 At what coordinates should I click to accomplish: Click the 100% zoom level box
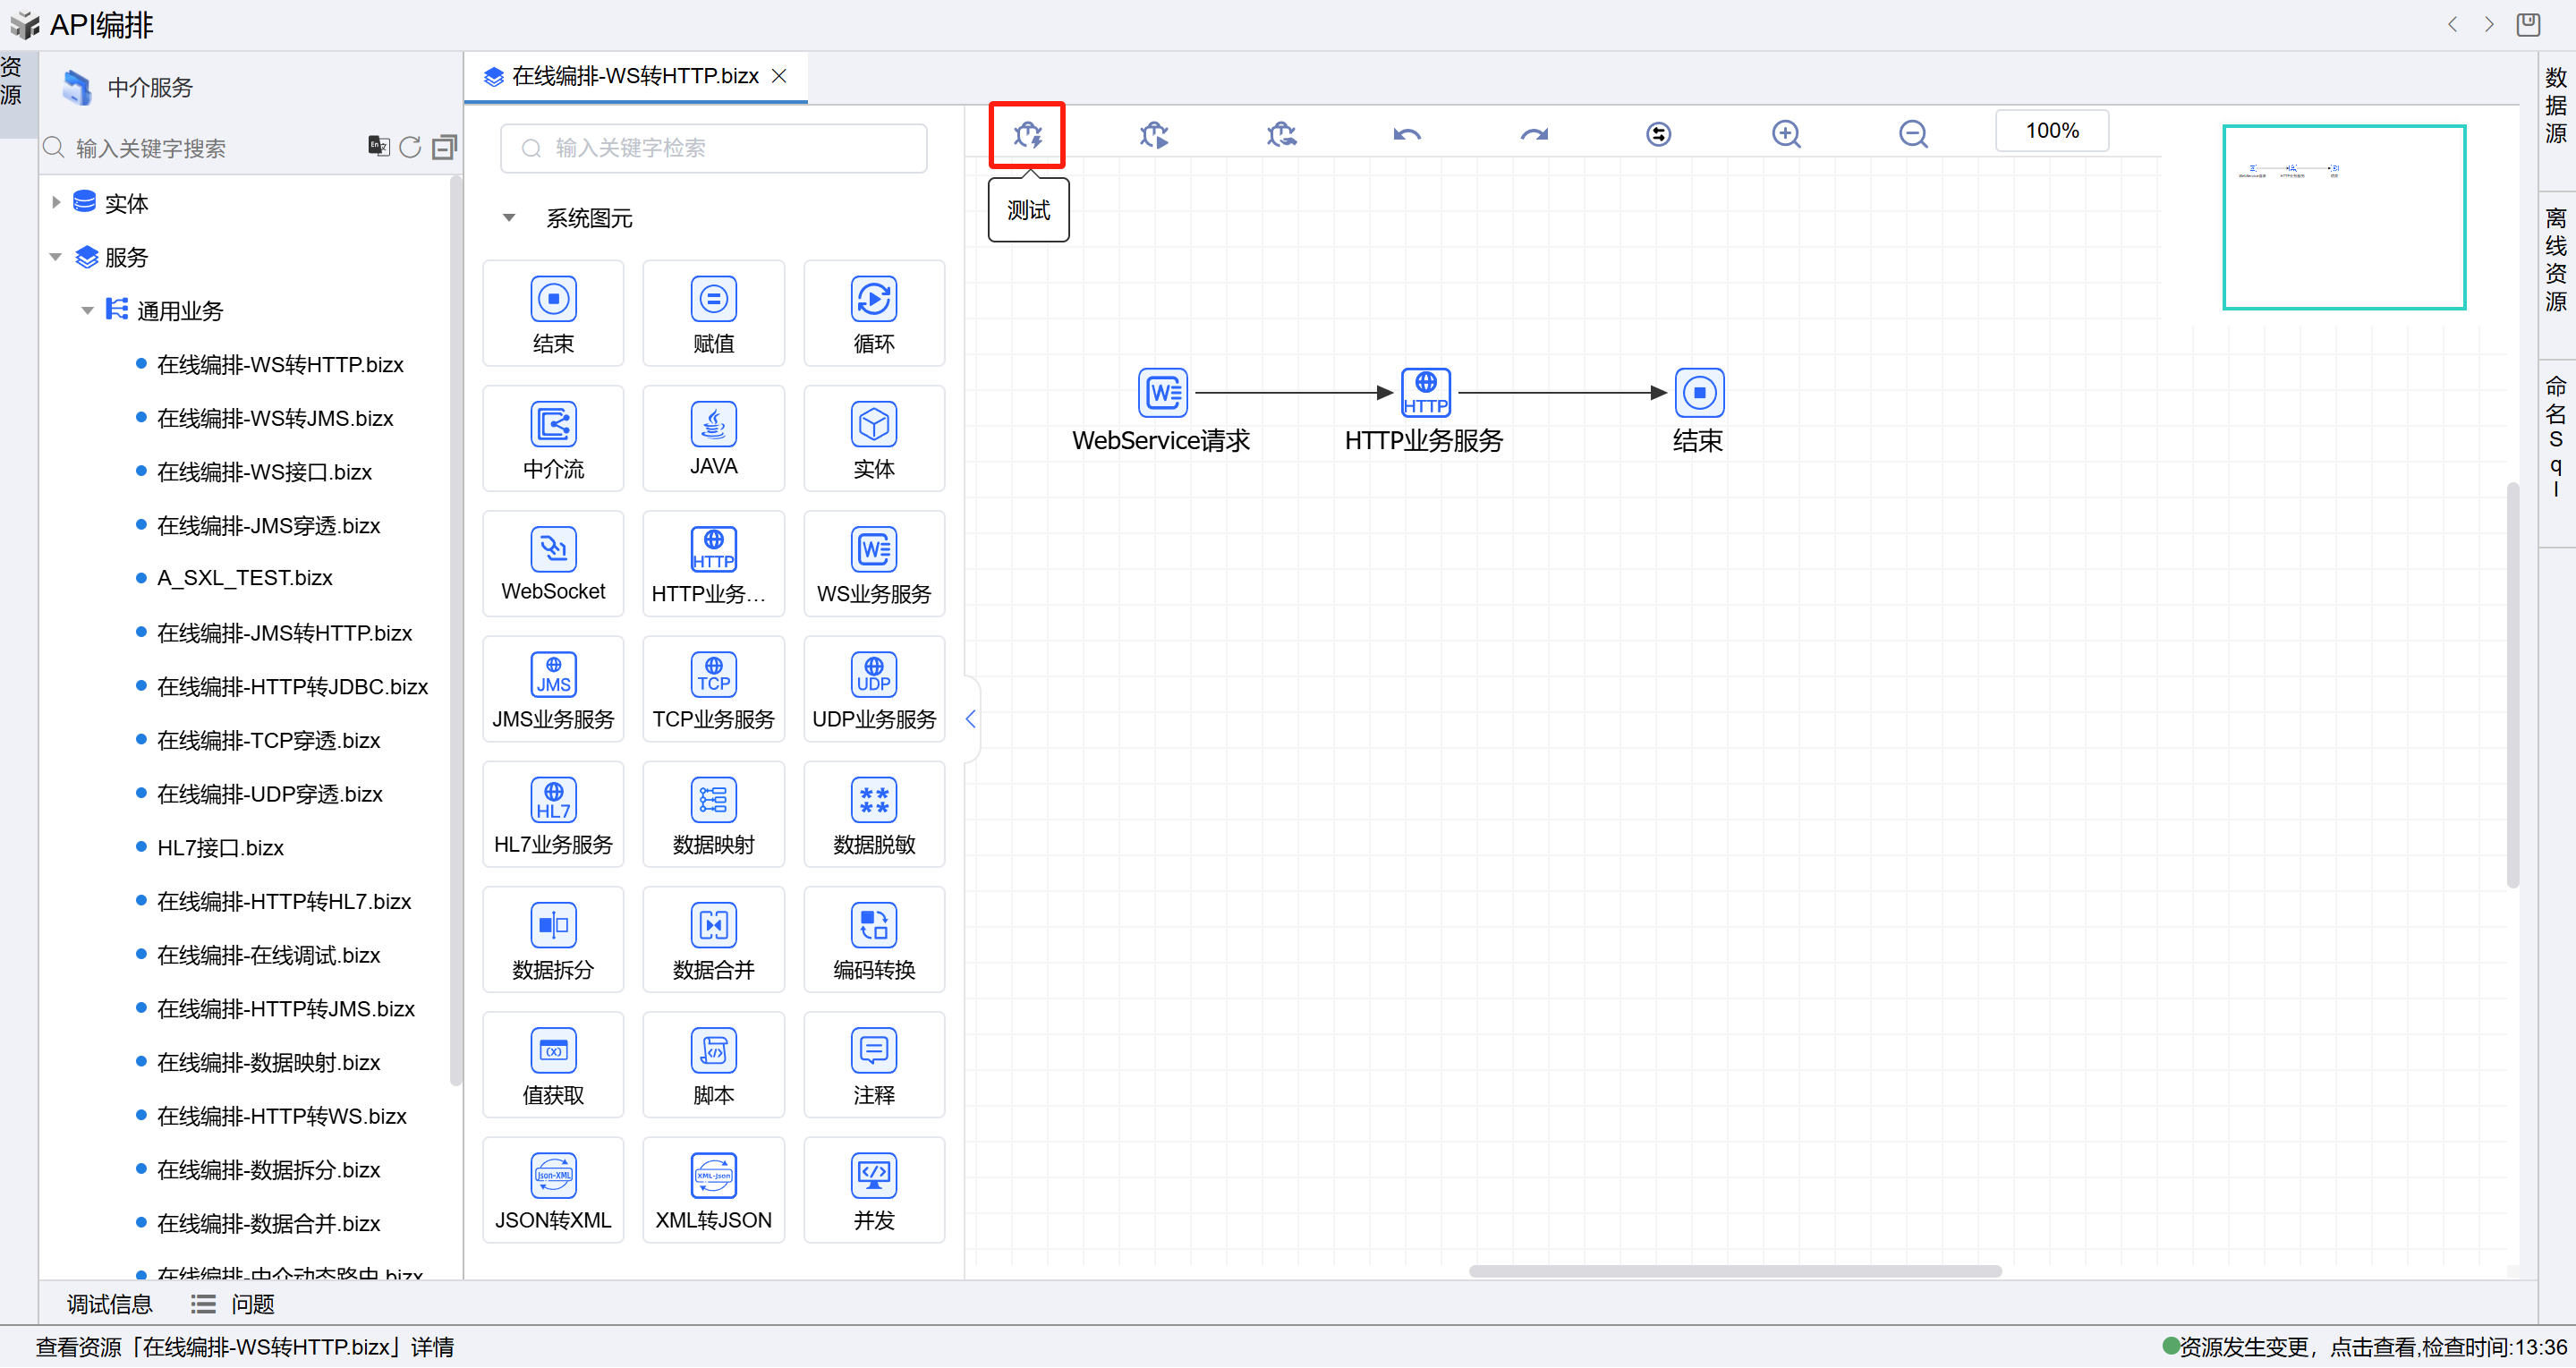(x=2051, y=131)
